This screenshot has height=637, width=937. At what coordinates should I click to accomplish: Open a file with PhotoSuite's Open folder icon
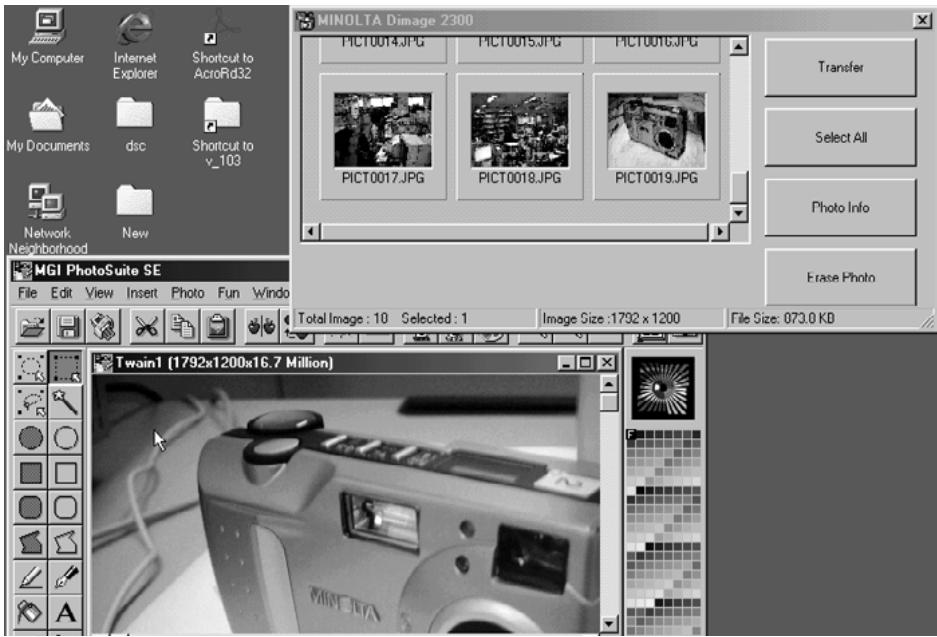pos(32,326)
